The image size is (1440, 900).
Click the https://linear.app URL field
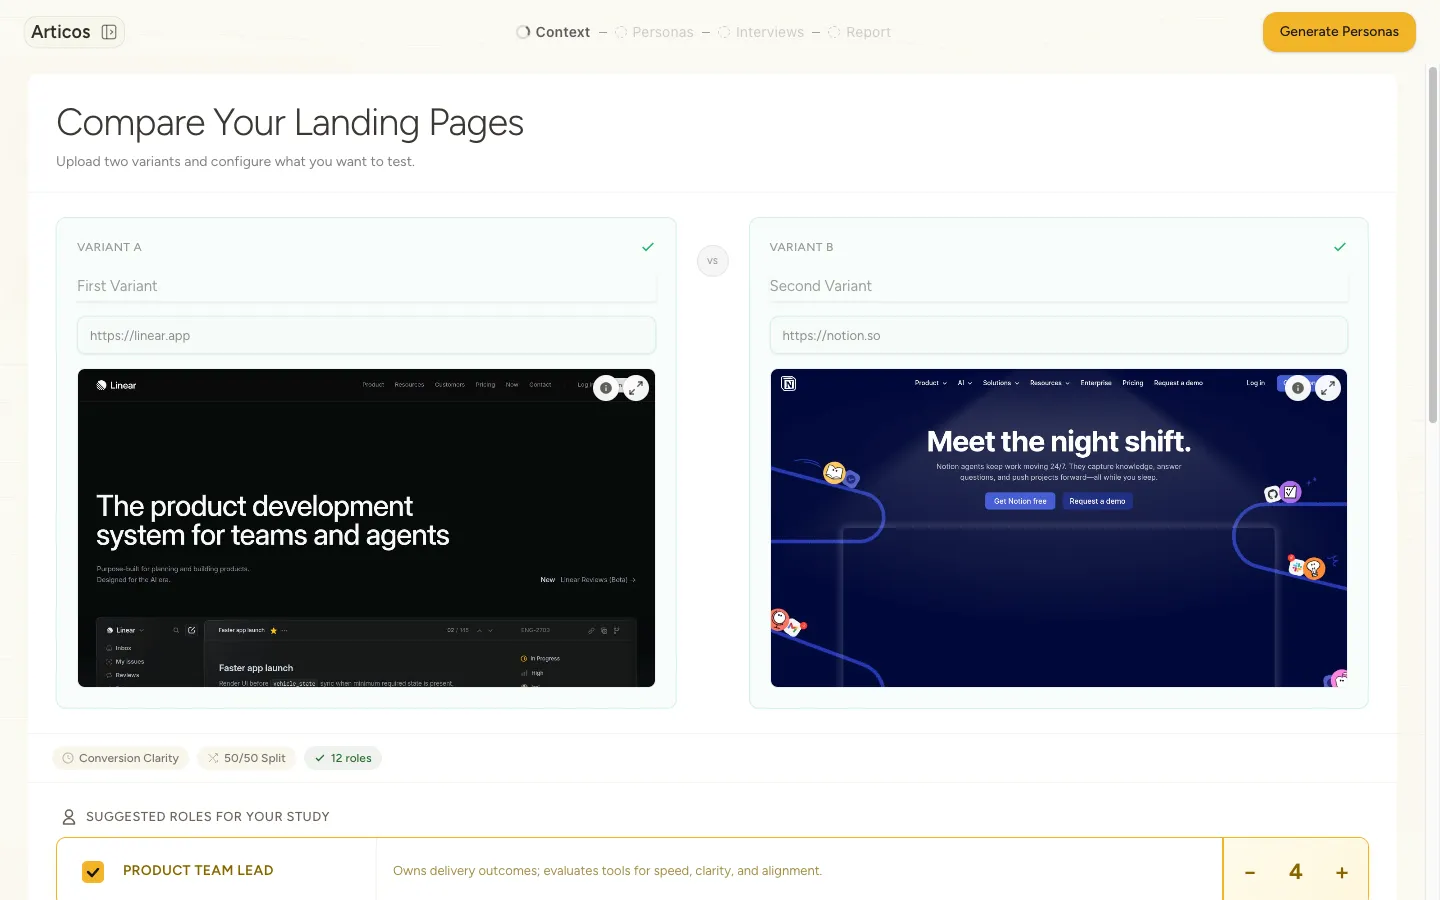coord(366,335)
